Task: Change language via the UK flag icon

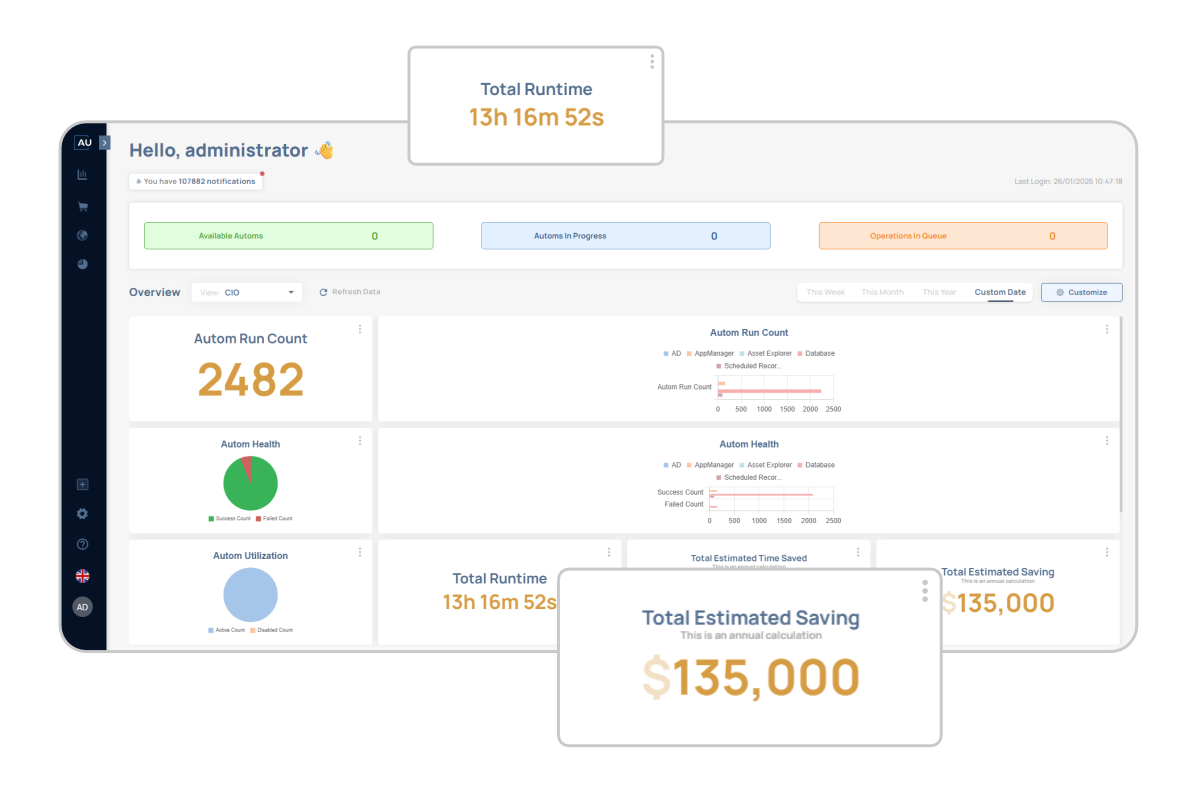Action: point(83,576)
